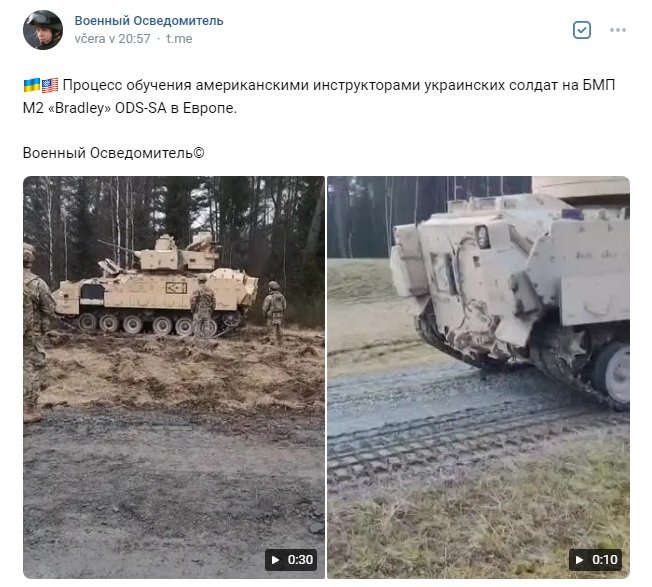Open left video thumbnail with soldiers
The width and height of the screenshot is (652, 587).
coord(174,377)
